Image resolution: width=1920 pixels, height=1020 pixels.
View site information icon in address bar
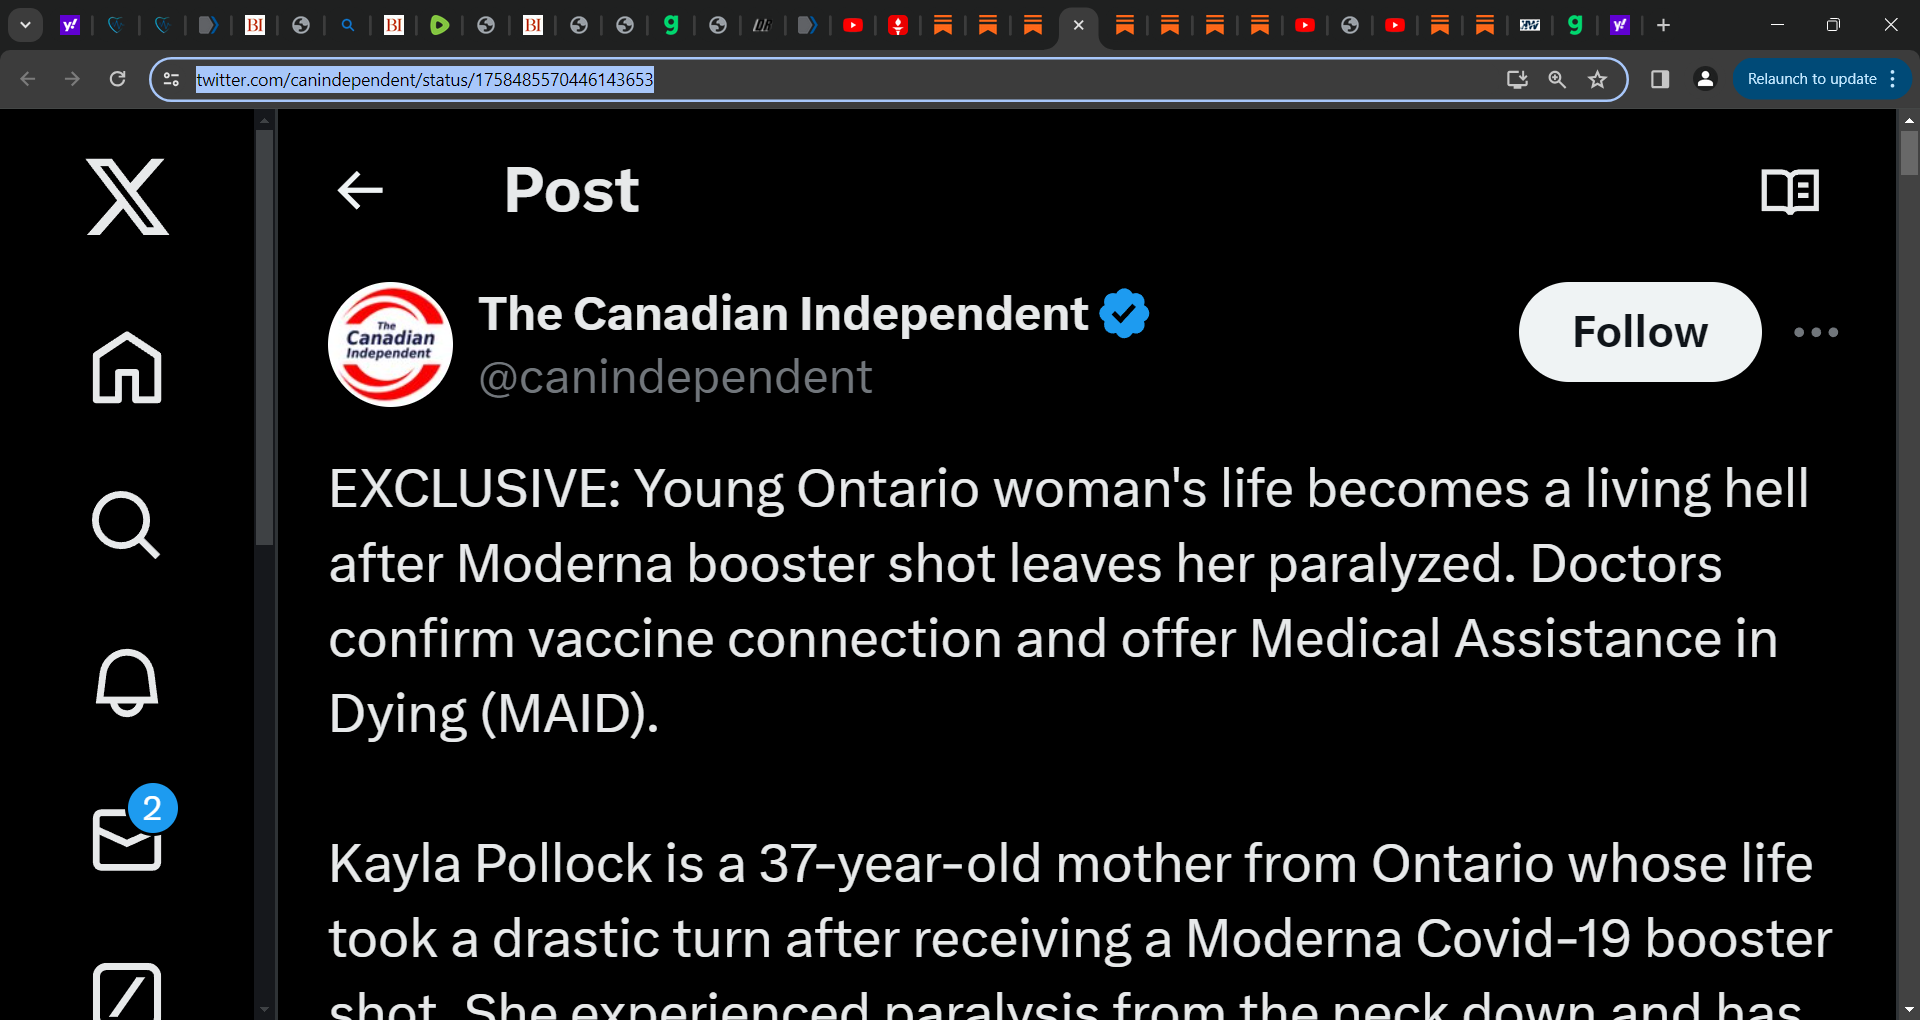click(x=172, y=79)
